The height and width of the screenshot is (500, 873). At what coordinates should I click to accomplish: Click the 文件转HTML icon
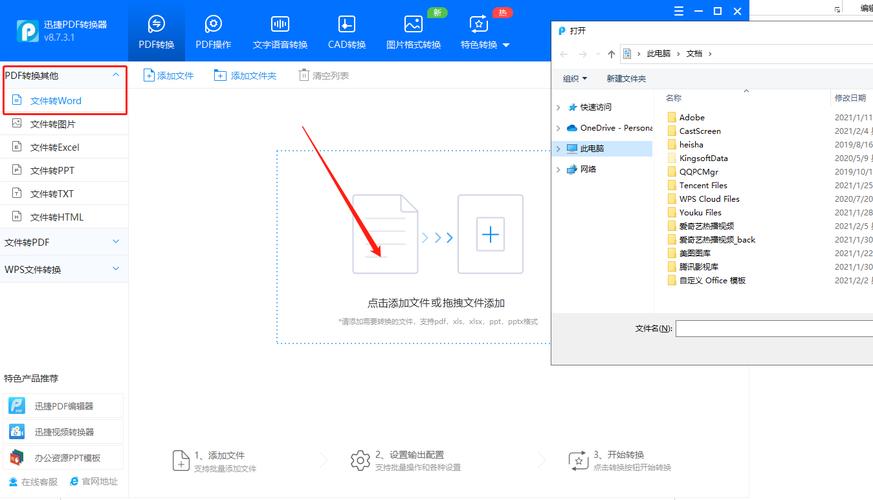17,217
